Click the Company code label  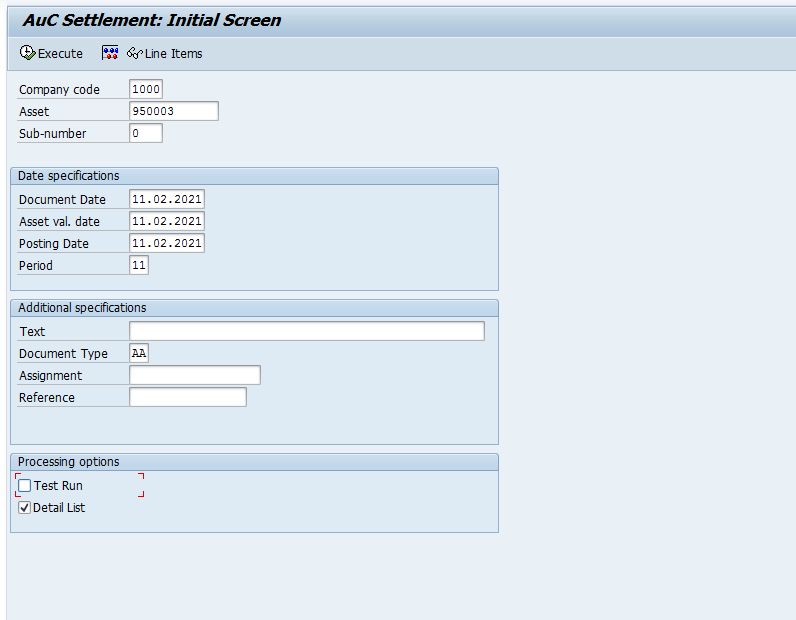point(59,90)
